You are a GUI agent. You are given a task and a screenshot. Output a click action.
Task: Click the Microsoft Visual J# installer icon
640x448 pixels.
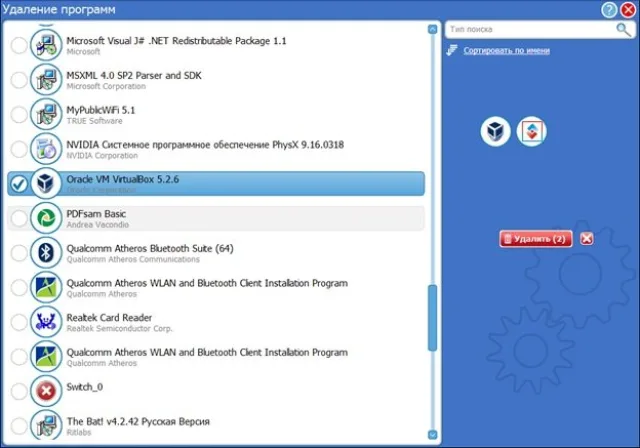[46, 45]
